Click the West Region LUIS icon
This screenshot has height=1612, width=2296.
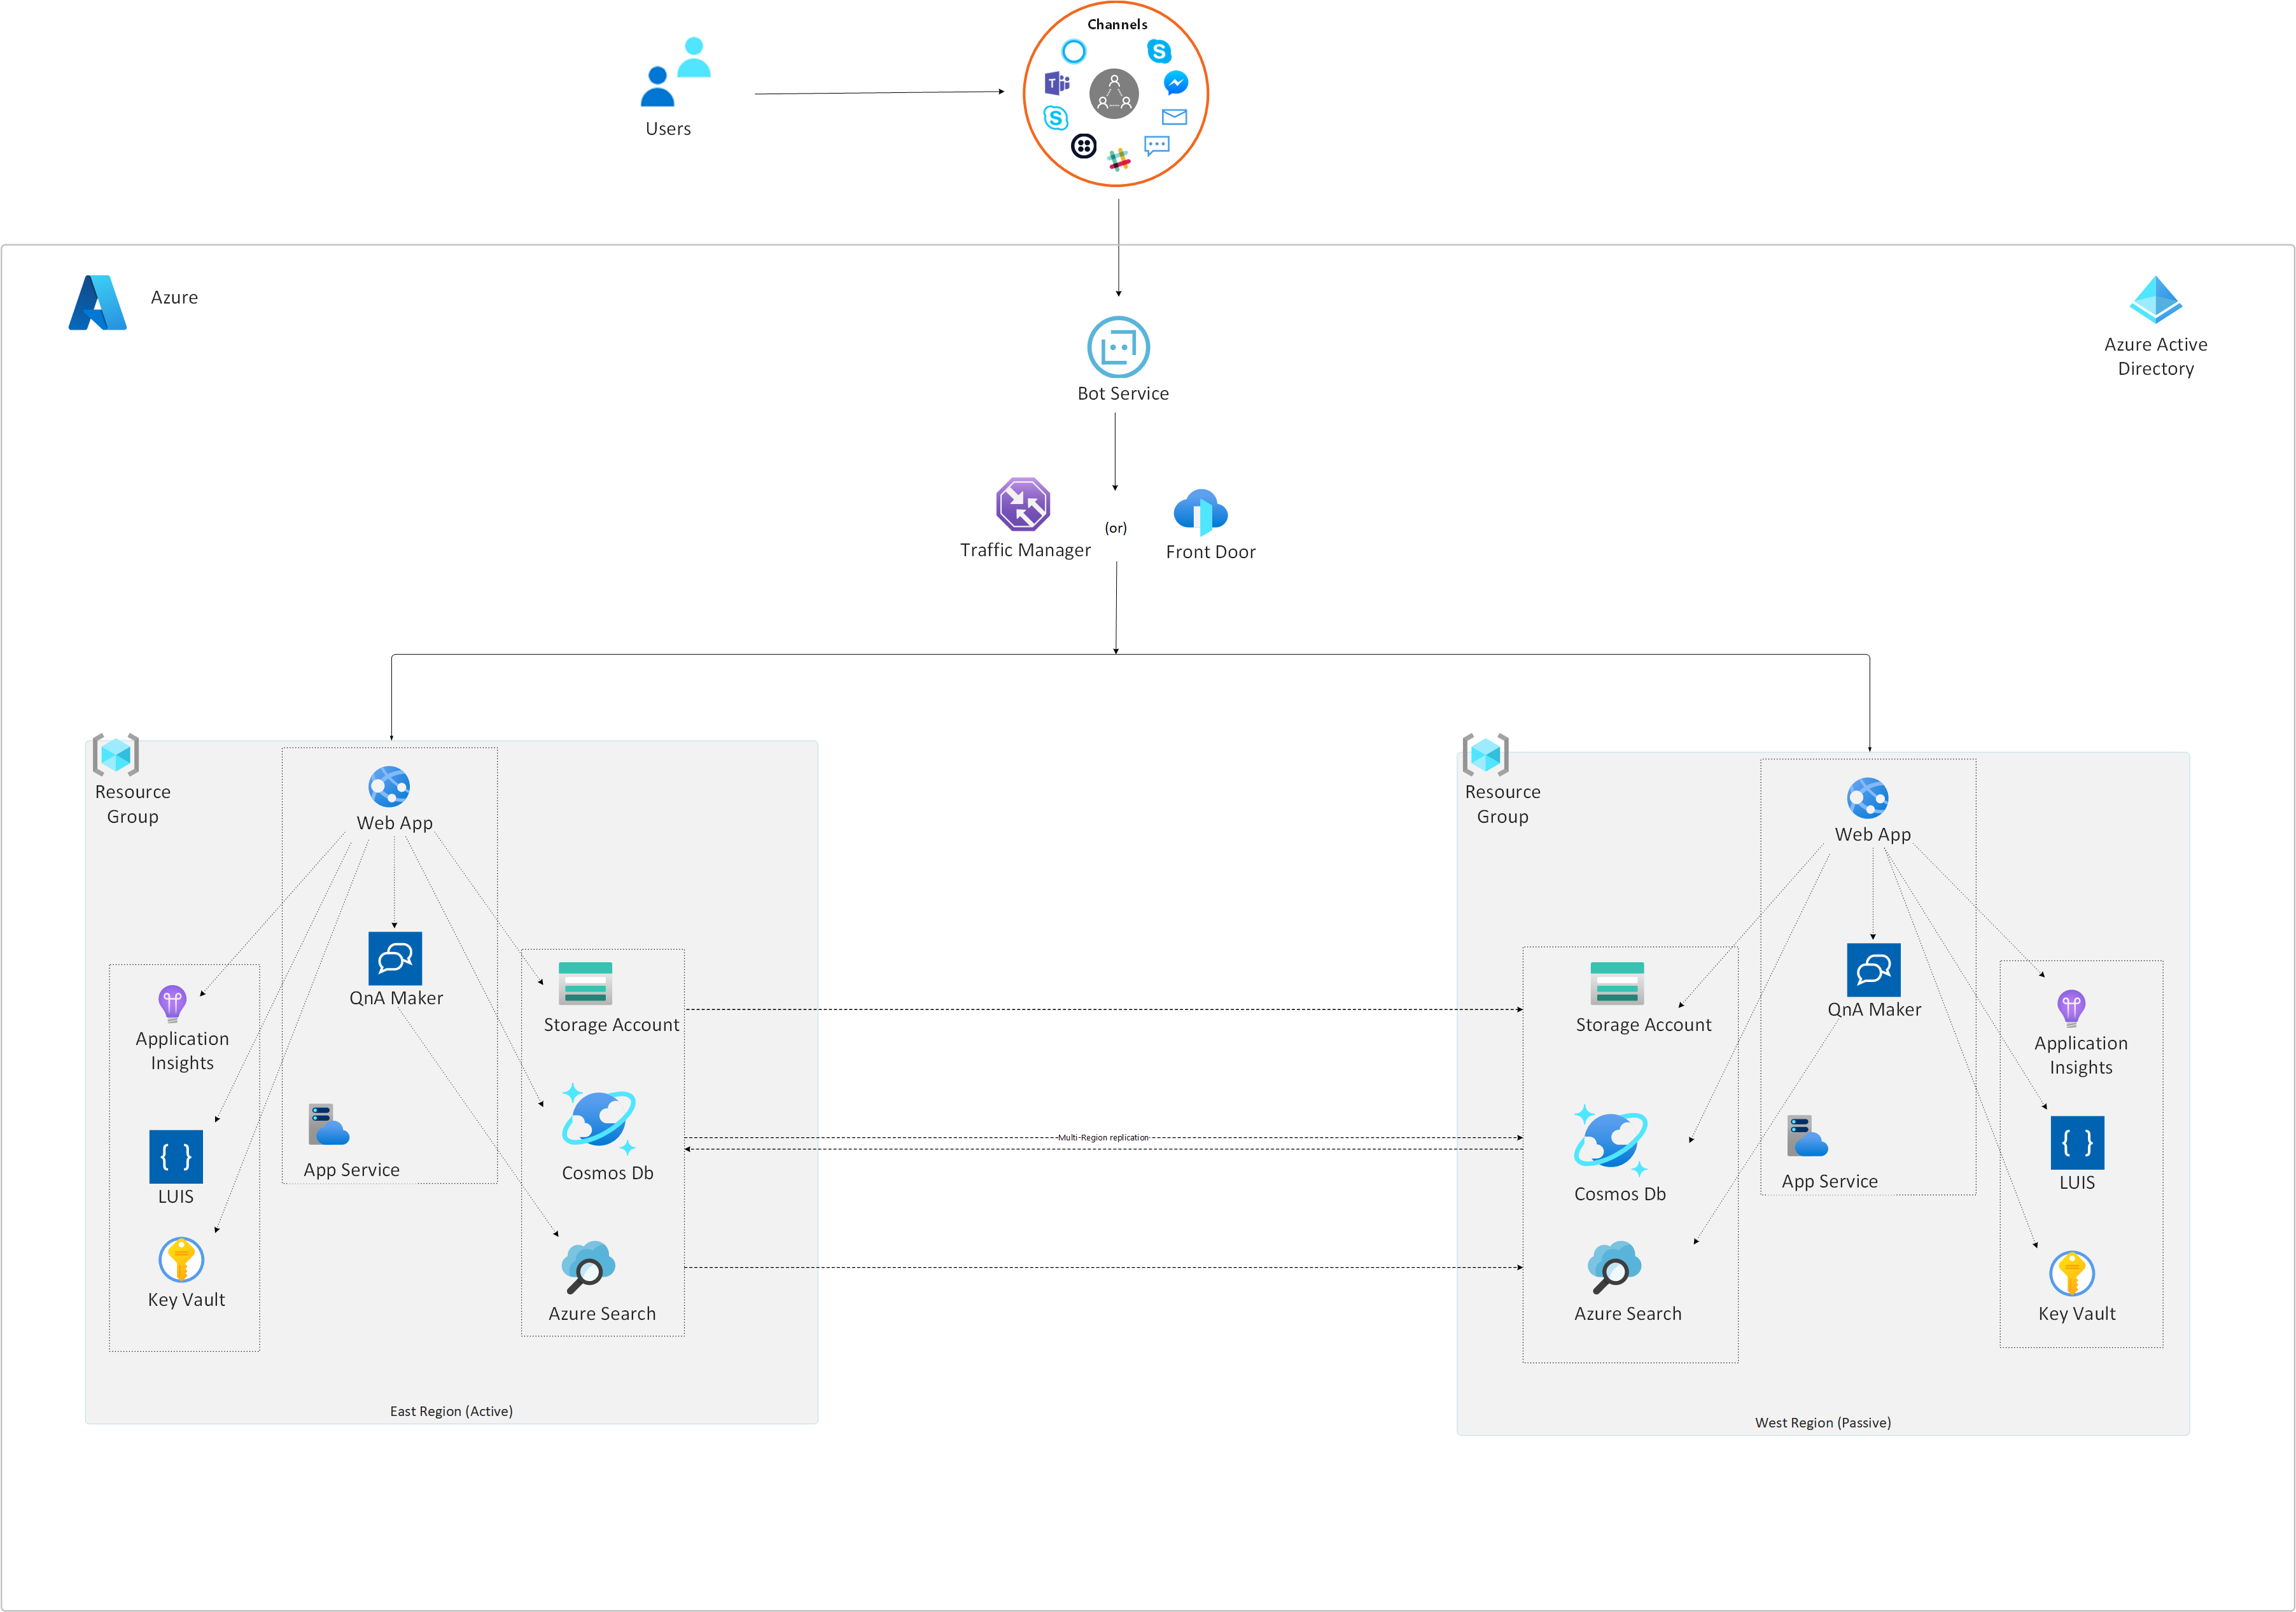(2077, 1143)
